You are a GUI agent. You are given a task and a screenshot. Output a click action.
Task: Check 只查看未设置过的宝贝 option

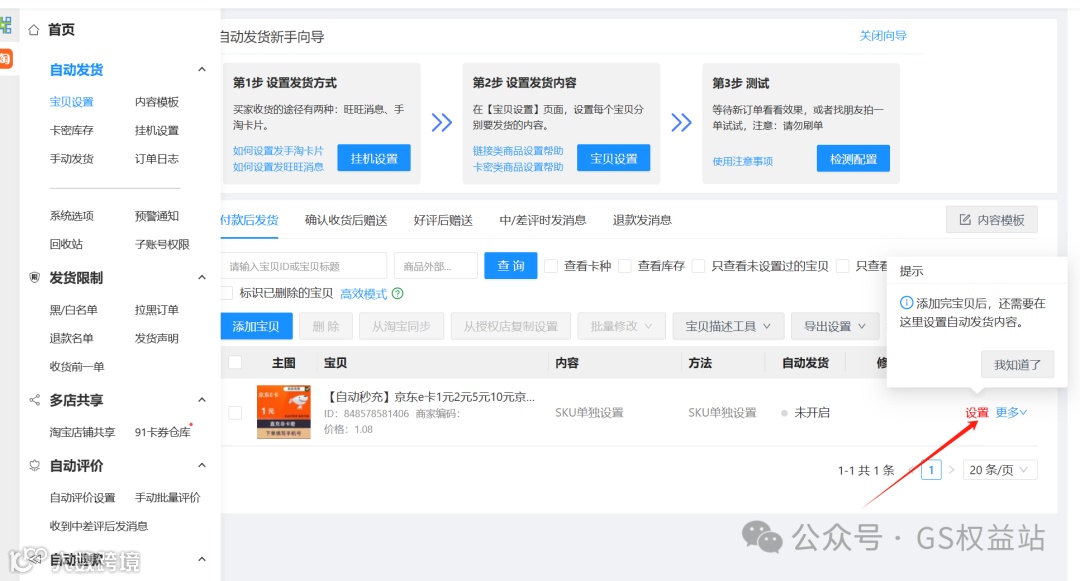coord(698,266)
